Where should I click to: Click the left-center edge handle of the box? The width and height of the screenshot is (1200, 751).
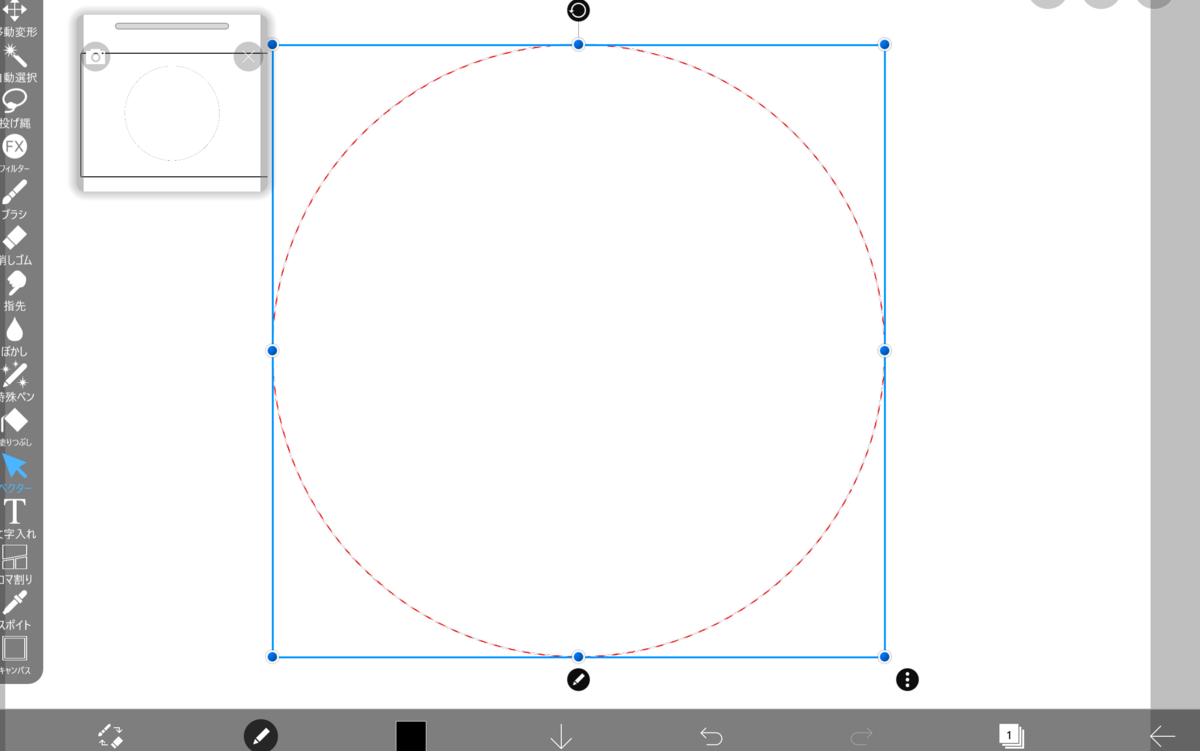point(272,351)
